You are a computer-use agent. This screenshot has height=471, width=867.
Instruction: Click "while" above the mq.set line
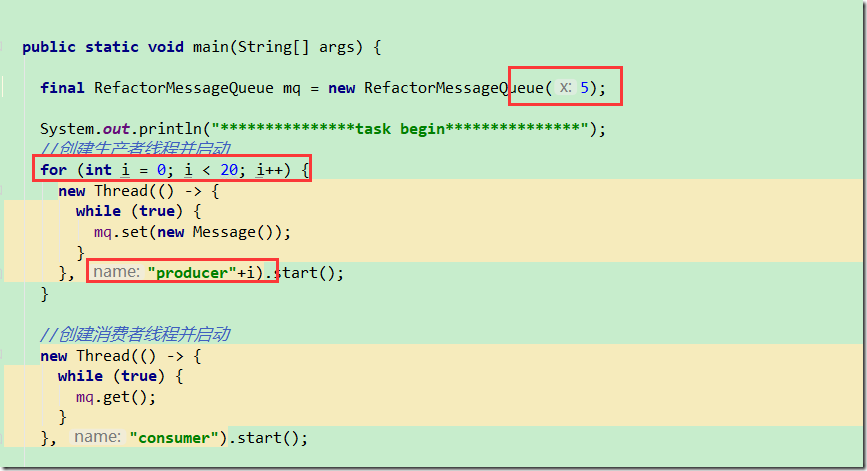coord(98,211)
